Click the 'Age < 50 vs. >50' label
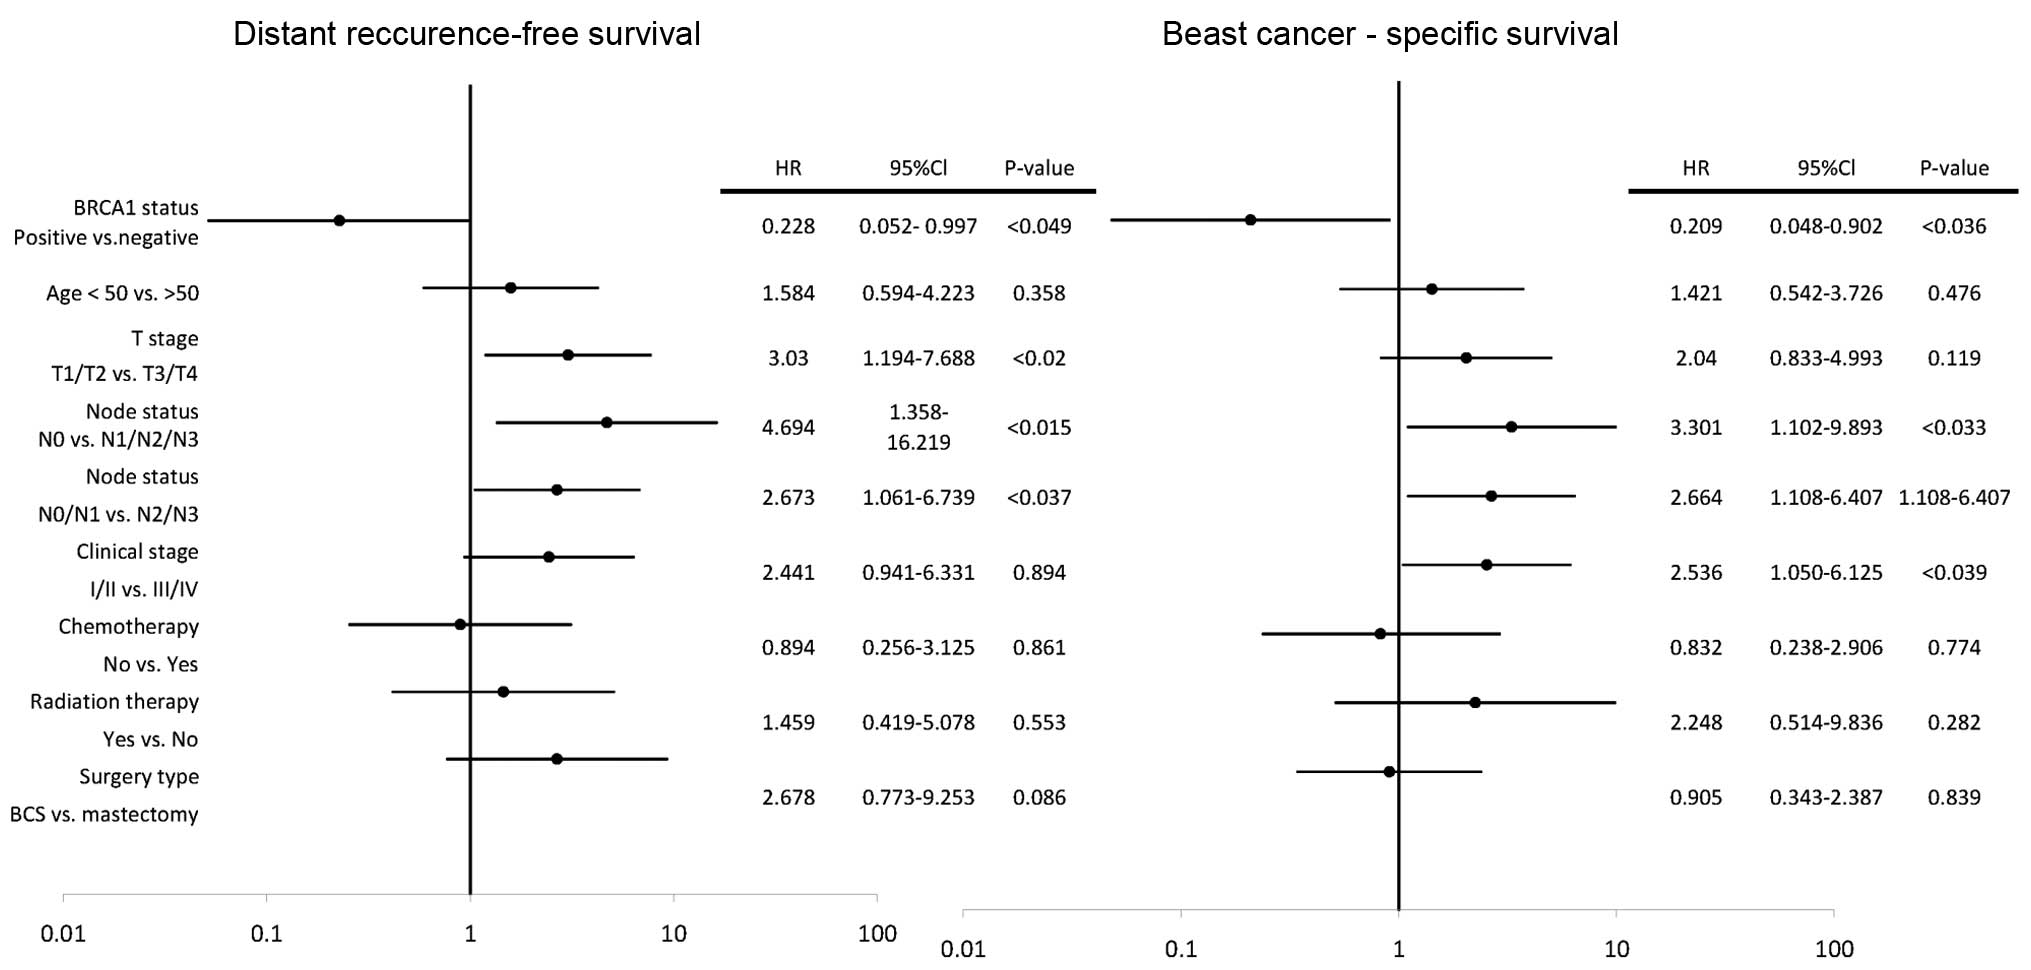2031x970 pixels. coord(122,293)
